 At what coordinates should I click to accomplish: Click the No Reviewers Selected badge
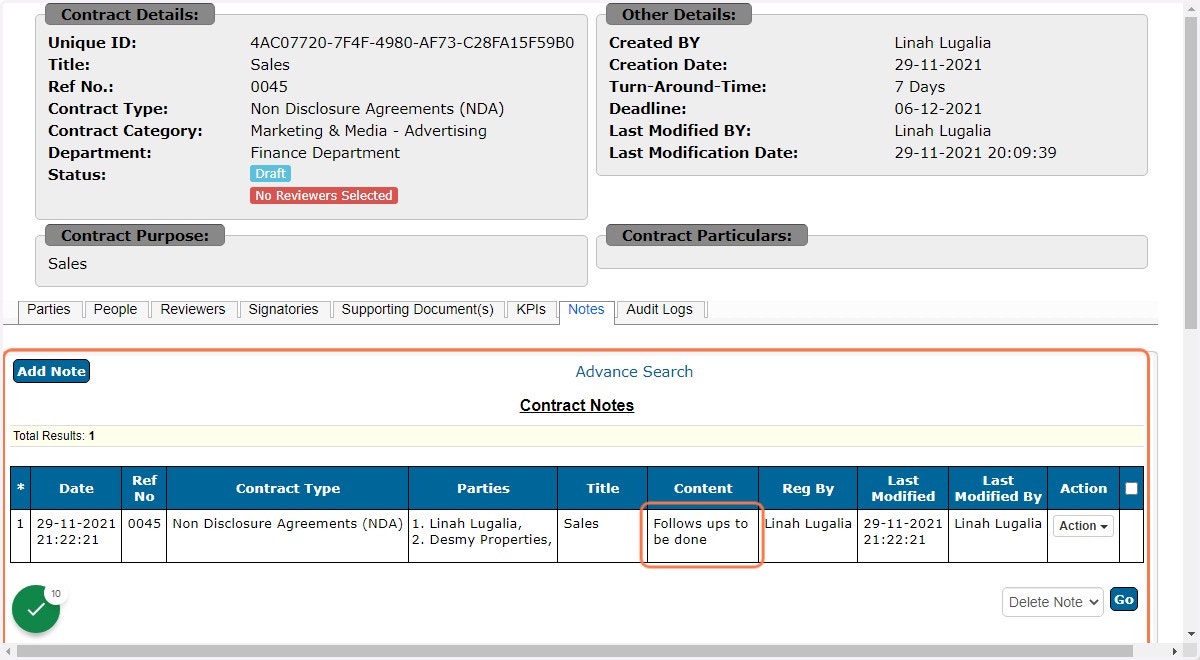(x=324, y=196)
